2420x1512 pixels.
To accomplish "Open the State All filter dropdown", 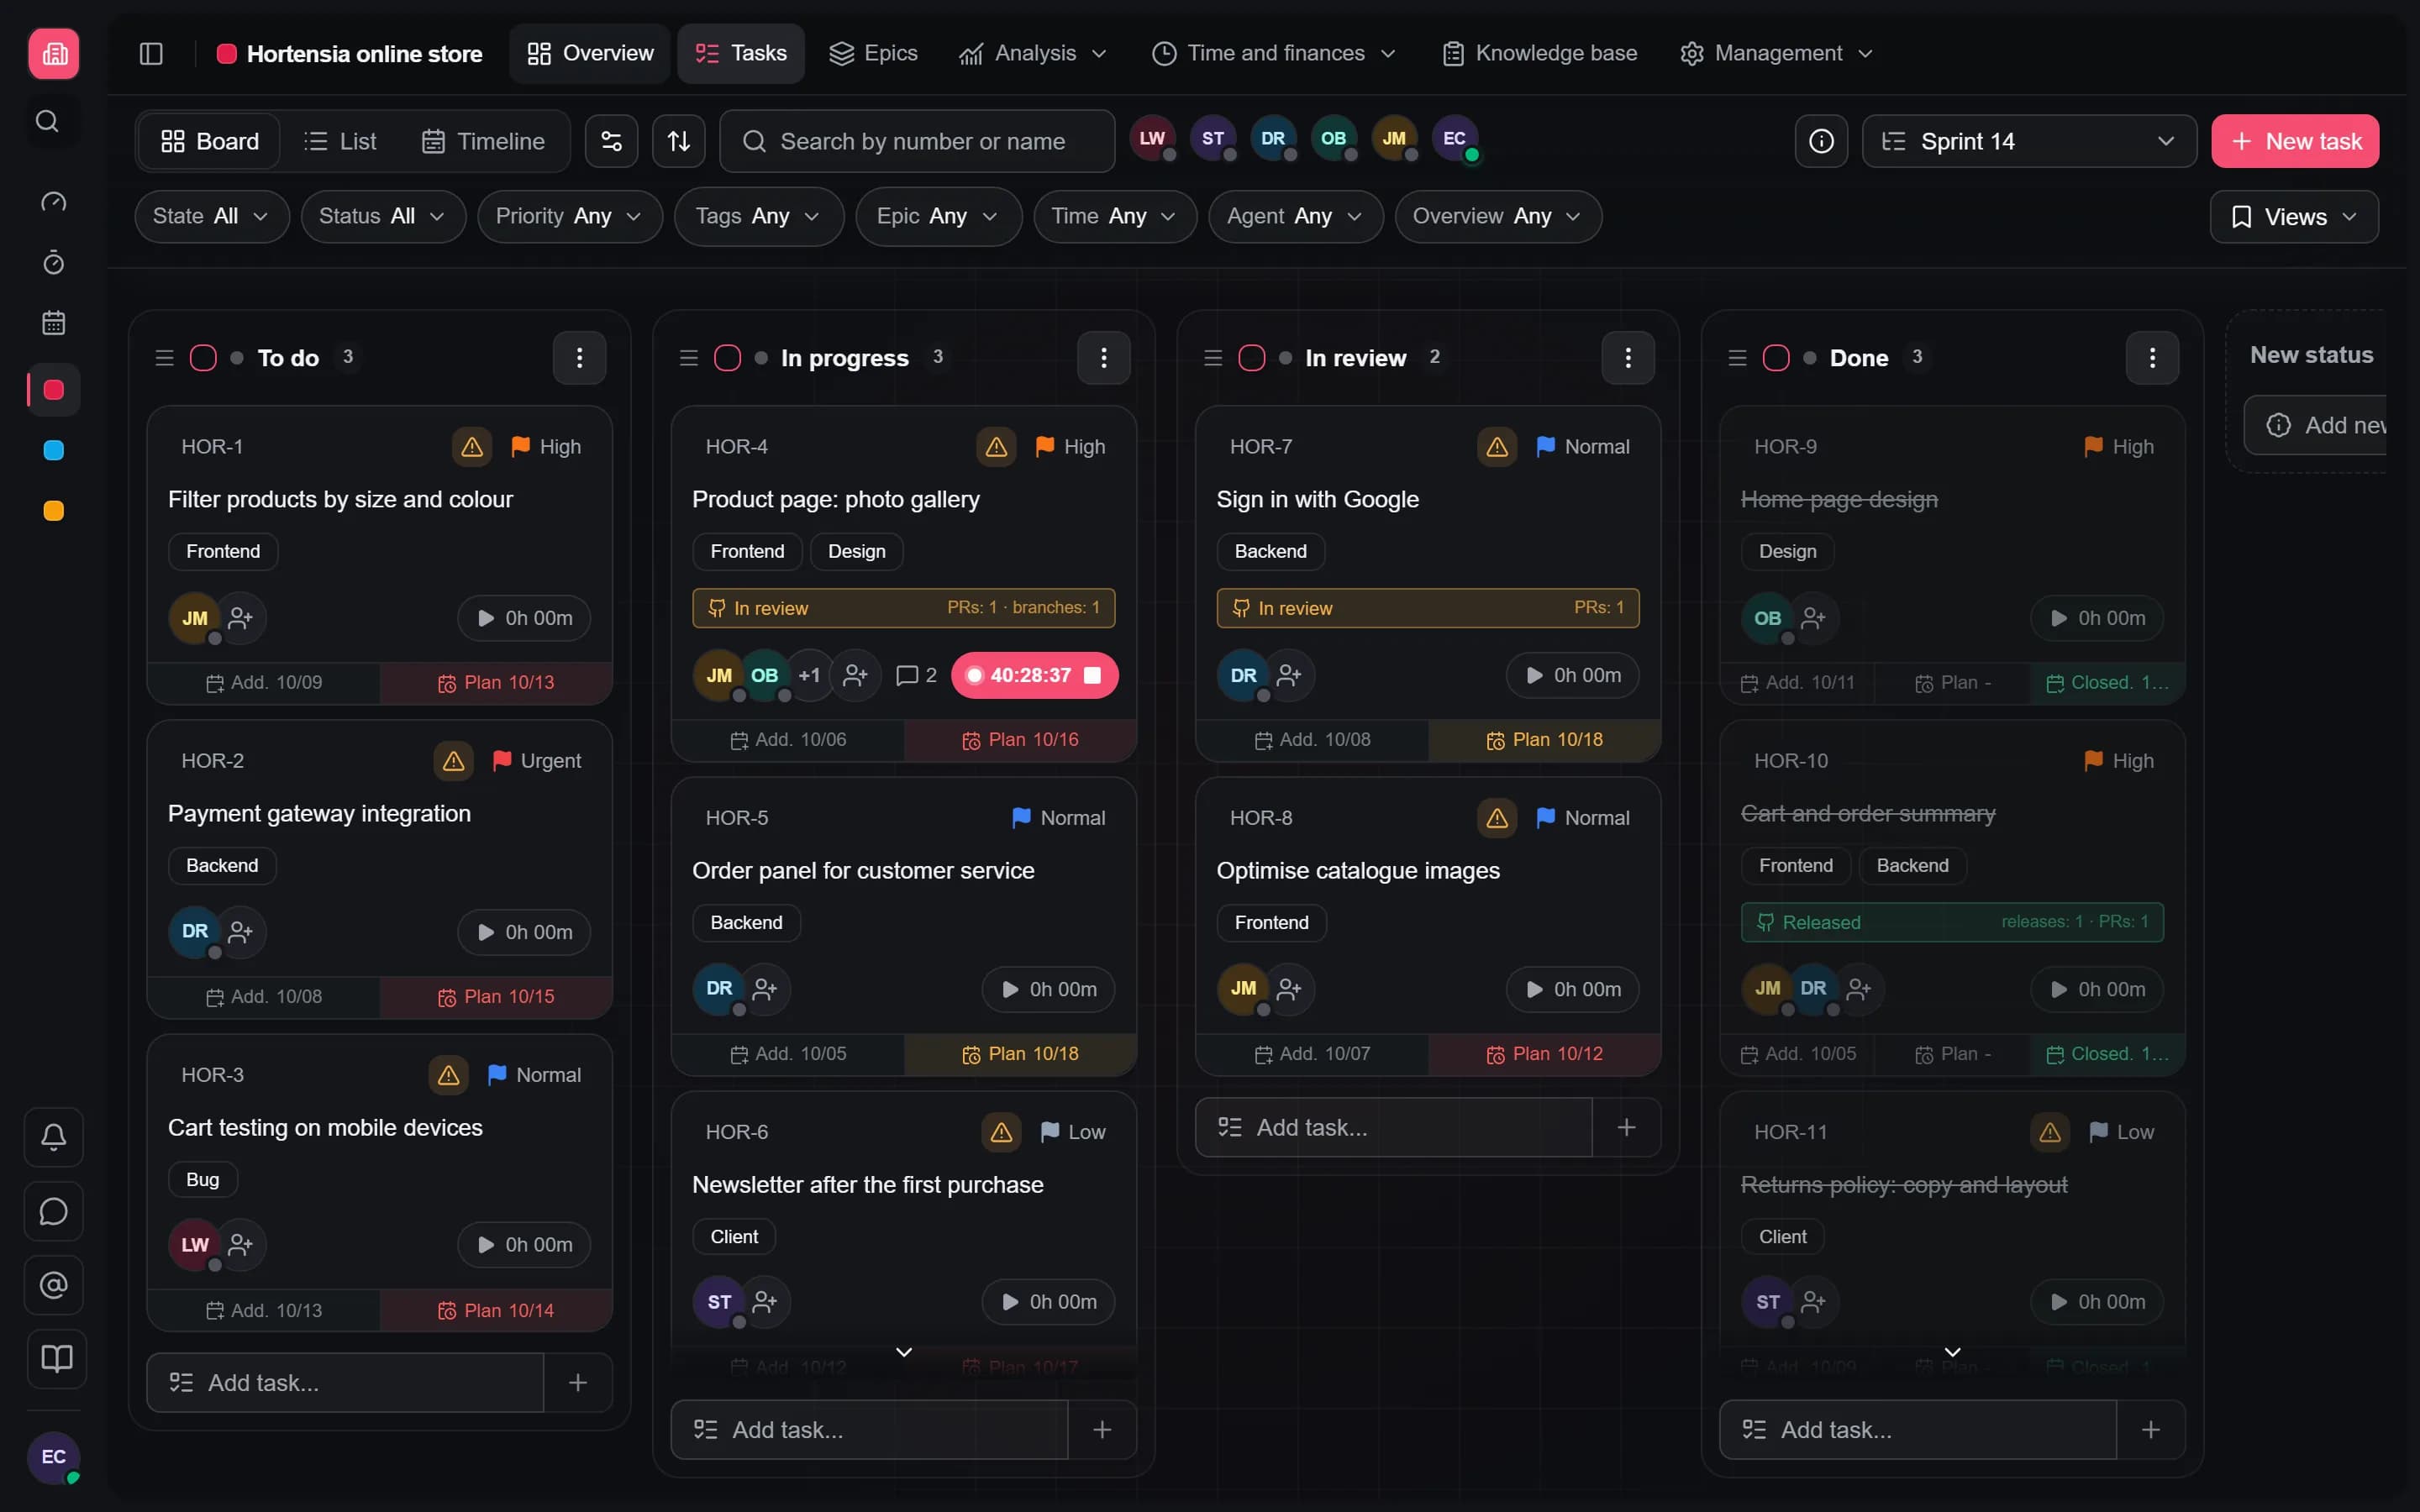I will click(x=211, y=216).
